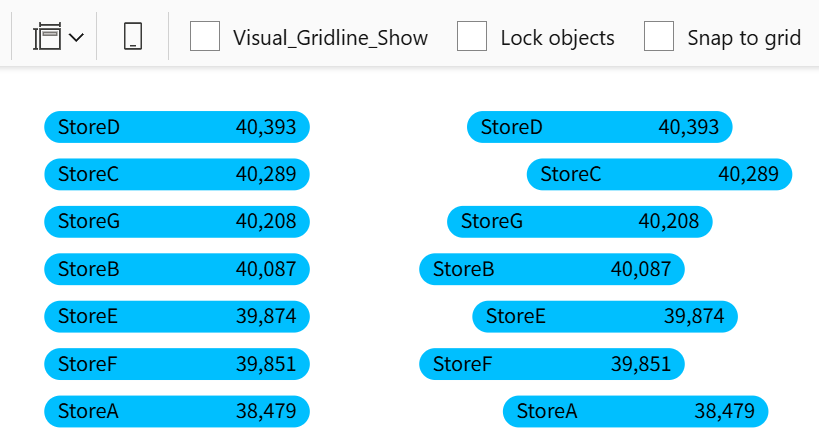The height and width of the screenshot is (447, 819).
Task: Click StoreC bar in right chart
Action: [660, 174]
